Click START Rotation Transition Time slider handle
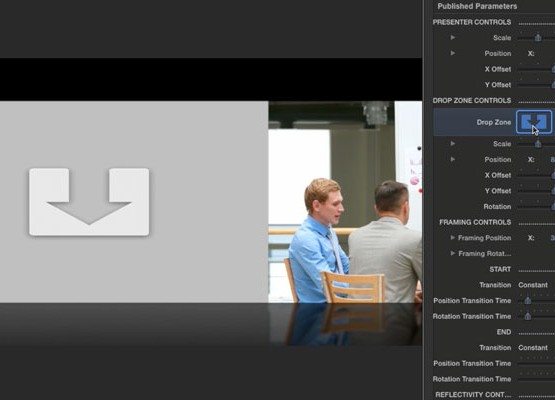Screen dimensions: 555x400 click(528, 316)
